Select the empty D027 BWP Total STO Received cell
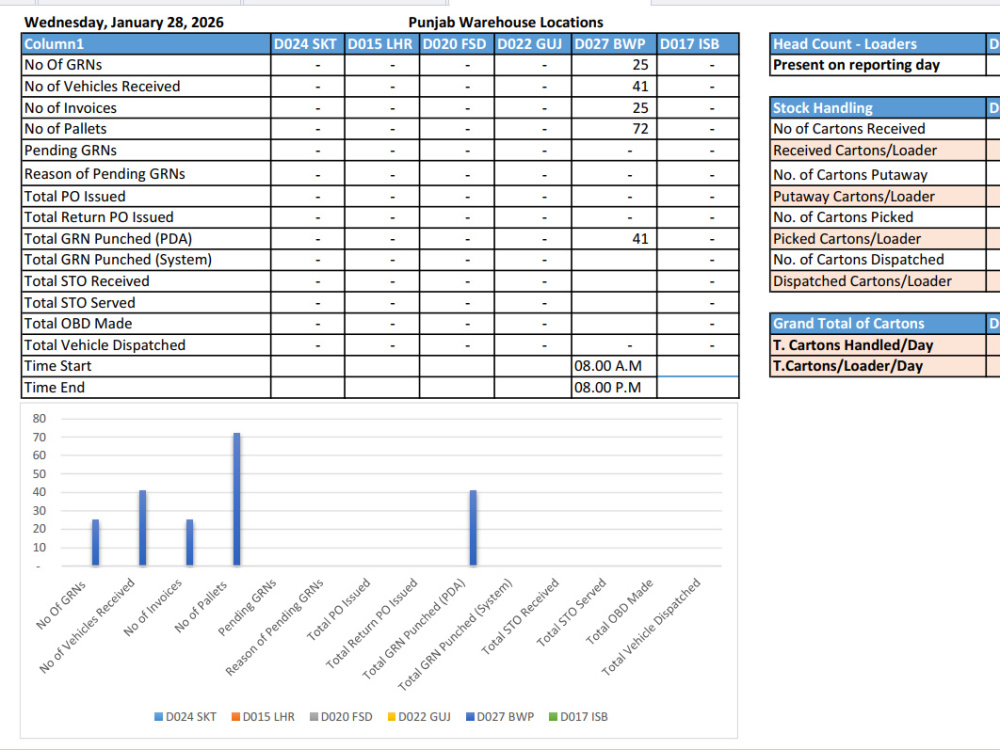The height and width of the screenshot is (750, 1000). [x=614, y=281]
